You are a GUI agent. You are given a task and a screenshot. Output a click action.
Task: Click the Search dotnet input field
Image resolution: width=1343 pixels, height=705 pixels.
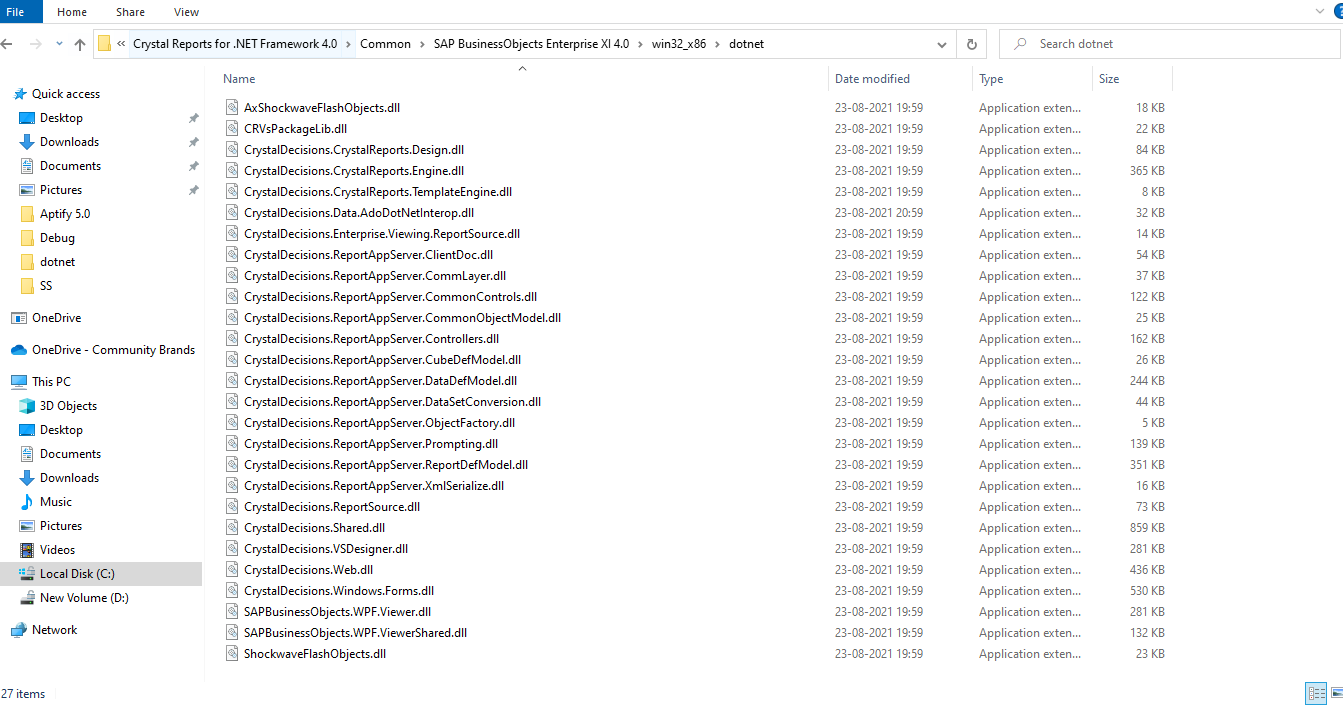pyautogui.click(x=1170, y=44)
